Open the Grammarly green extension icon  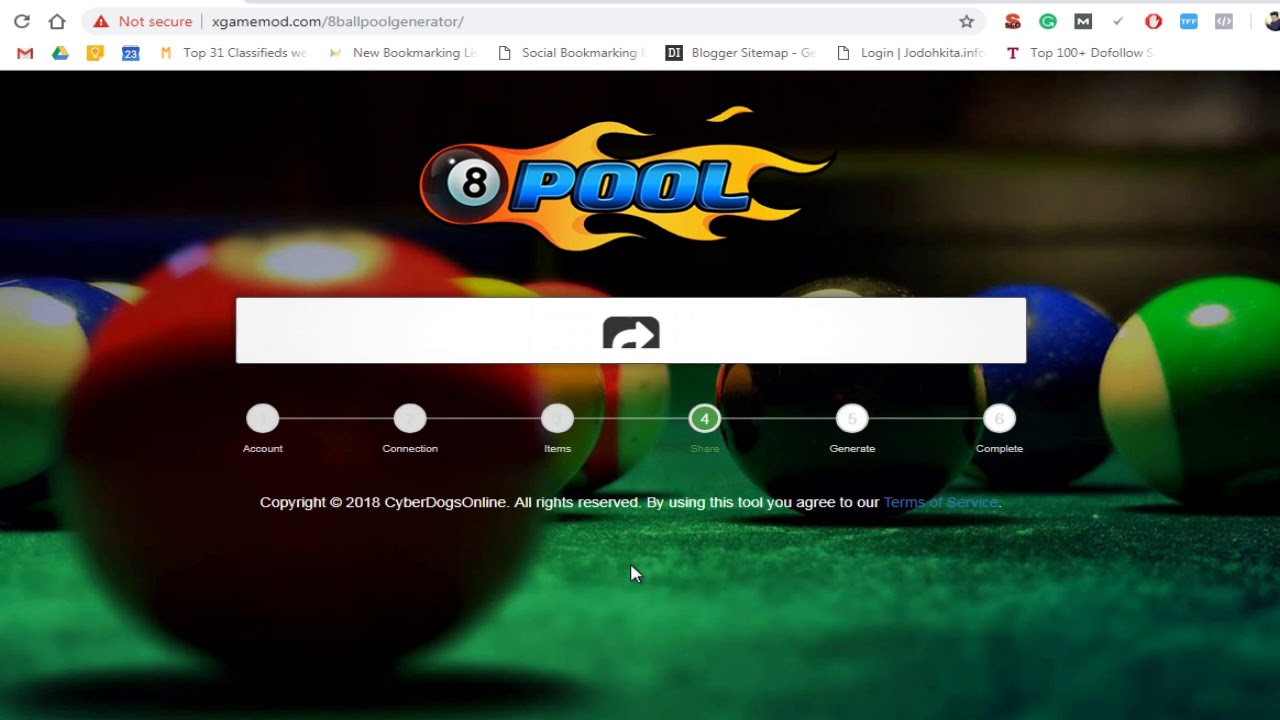pyautogui.click(x=1048, y=21)
